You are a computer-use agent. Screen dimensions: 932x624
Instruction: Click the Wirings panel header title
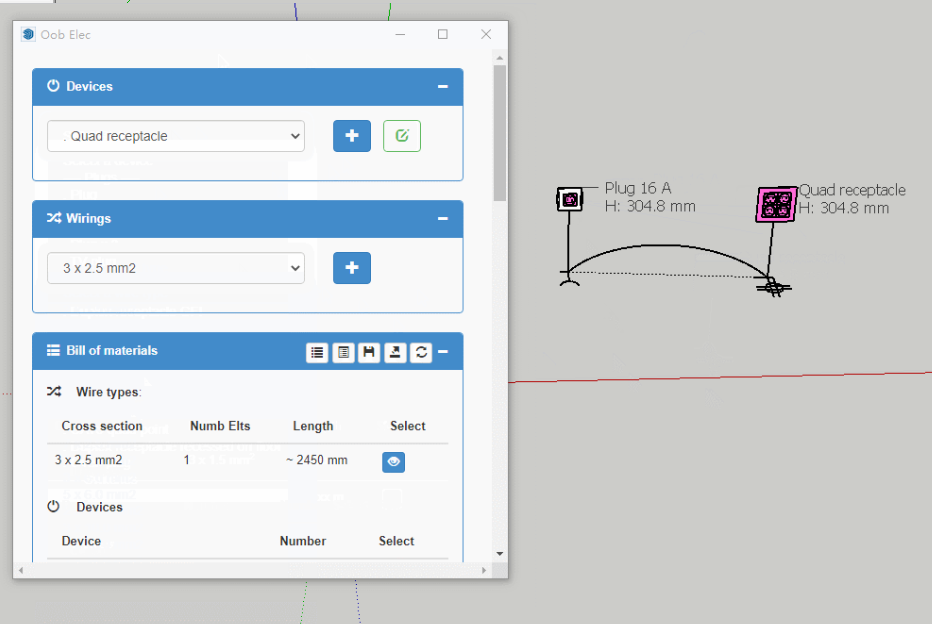click(x=88, y=219)
